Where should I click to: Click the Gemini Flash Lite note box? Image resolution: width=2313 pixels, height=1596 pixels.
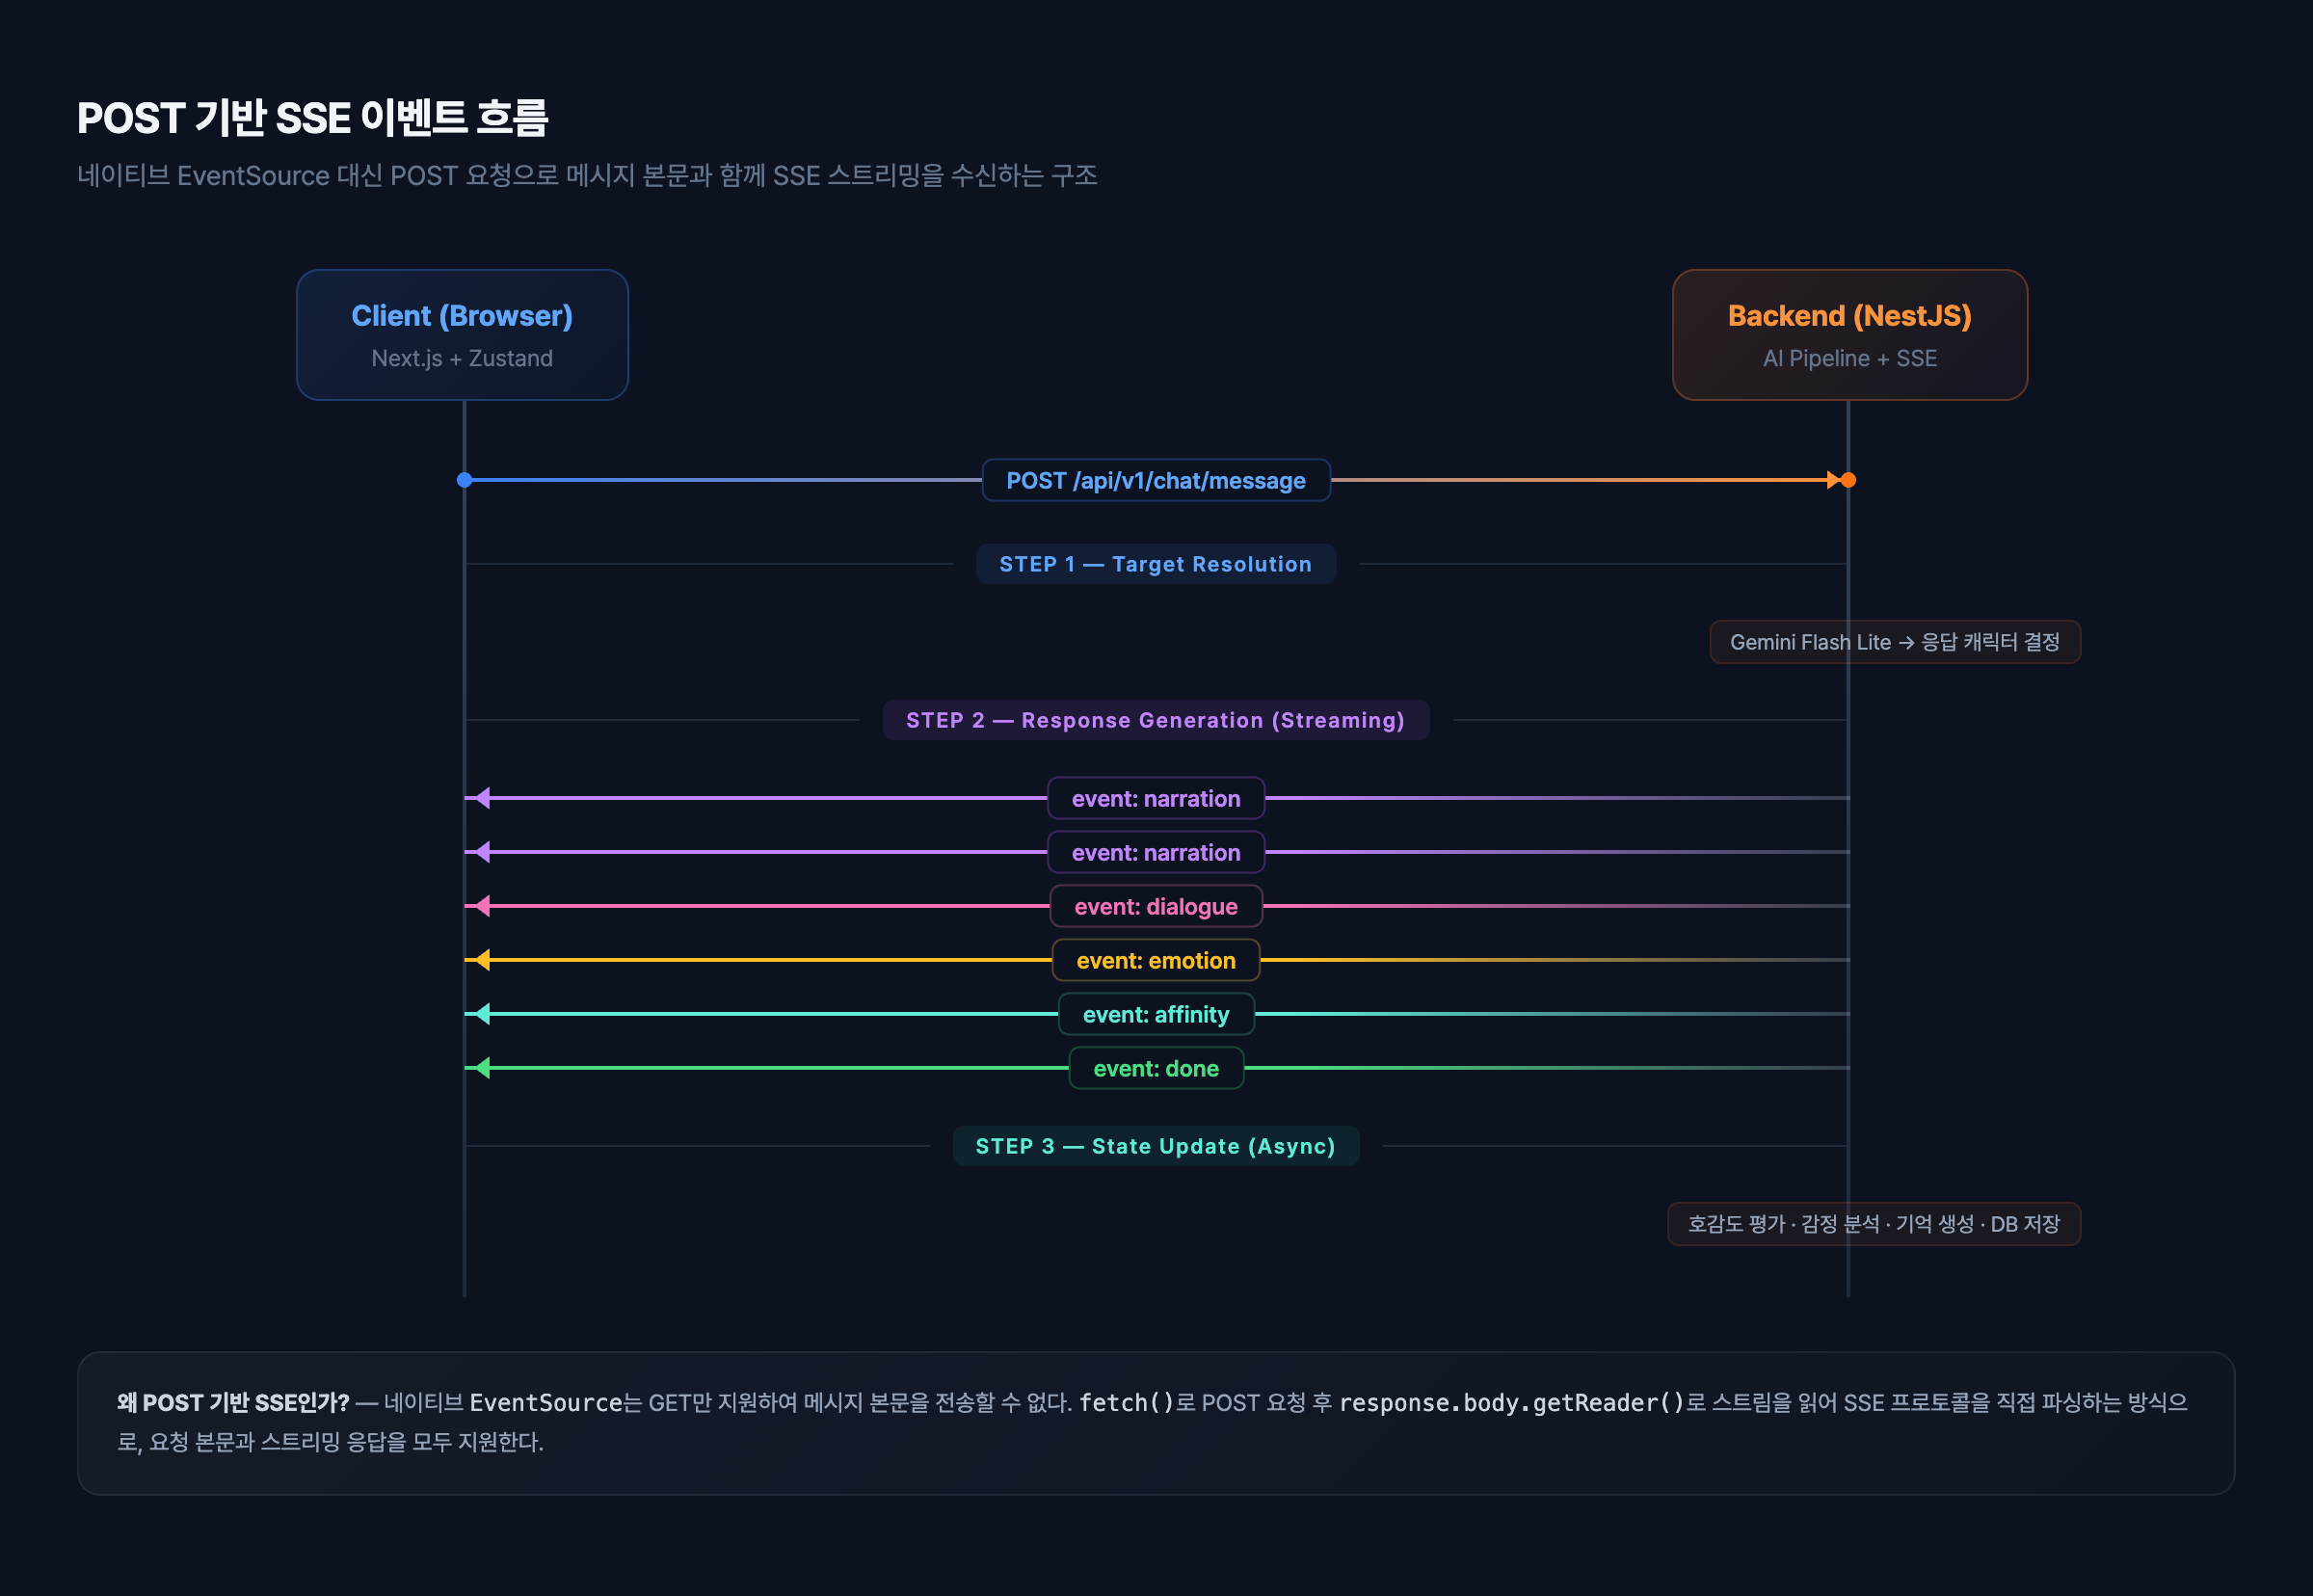1894,642
